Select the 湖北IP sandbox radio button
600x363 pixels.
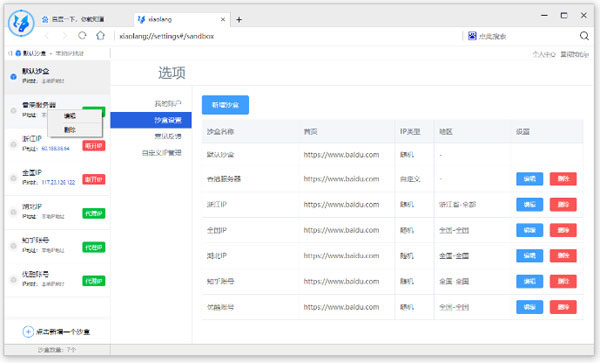click(13, 212)
